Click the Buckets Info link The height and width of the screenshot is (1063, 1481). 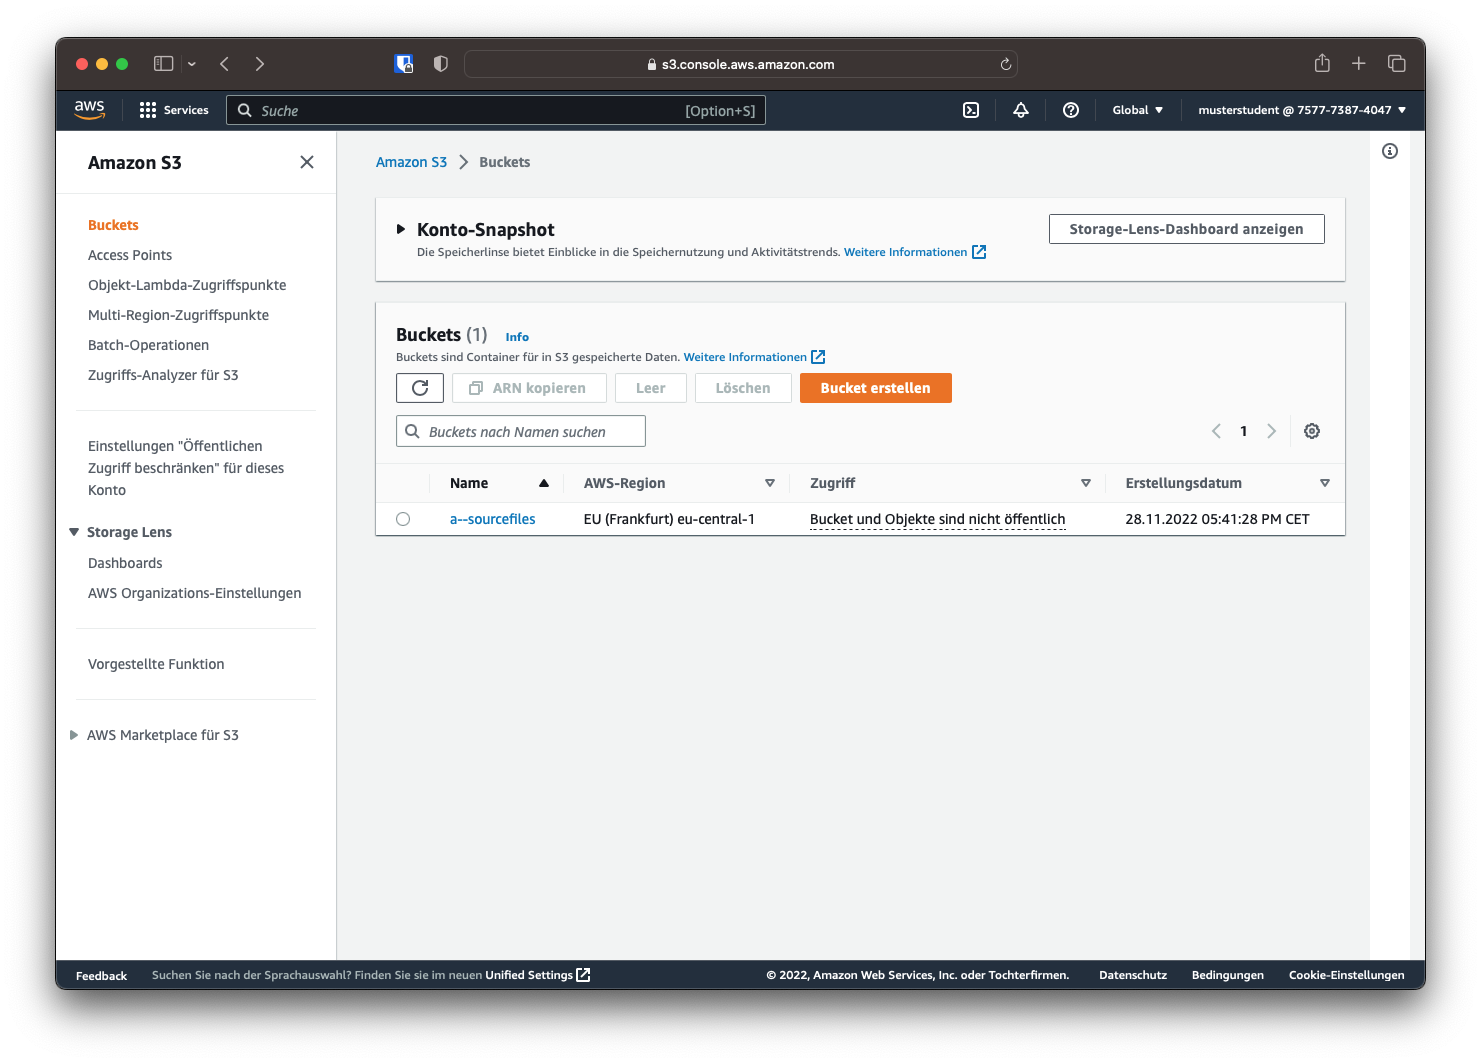point(517,337)
